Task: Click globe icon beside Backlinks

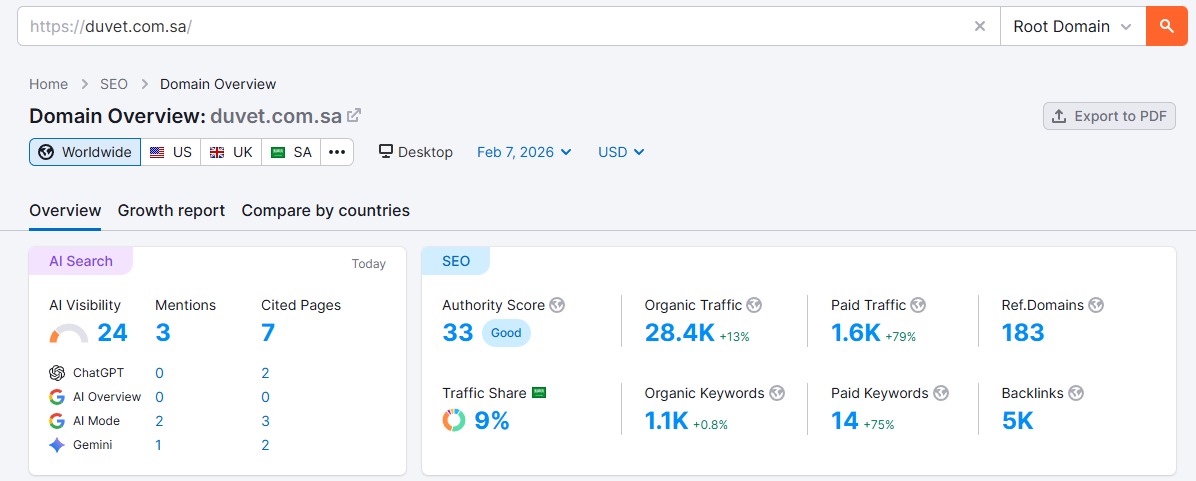Action: [1076, 393]
